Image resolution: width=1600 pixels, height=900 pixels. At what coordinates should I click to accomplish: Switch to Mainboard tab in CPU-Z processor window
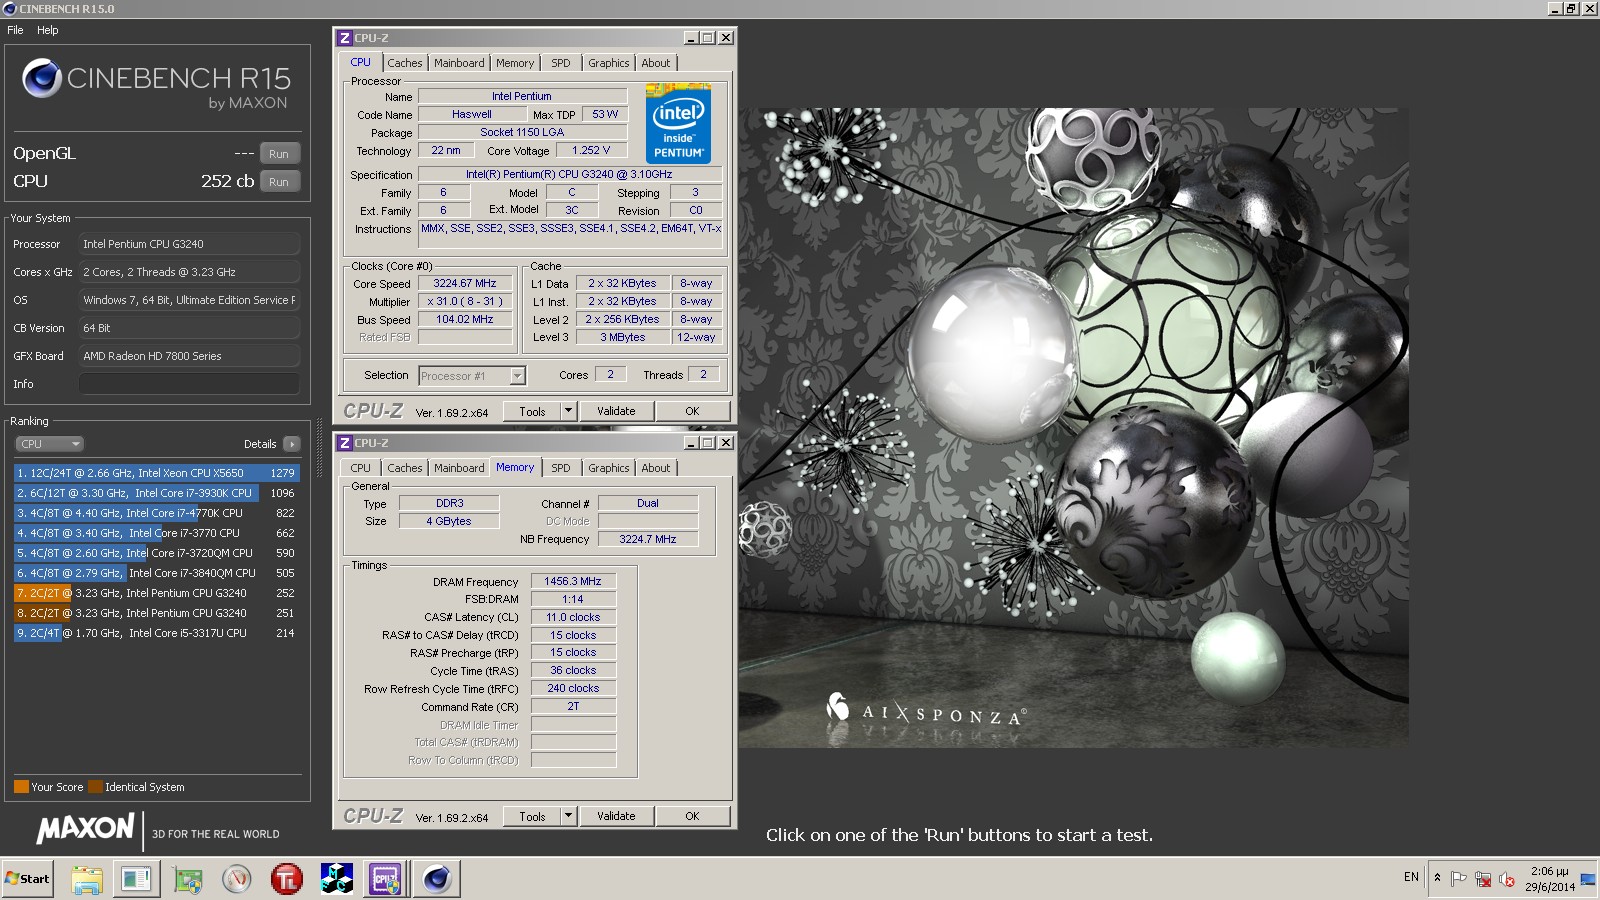pyautogui.click(x=459, y=63)
